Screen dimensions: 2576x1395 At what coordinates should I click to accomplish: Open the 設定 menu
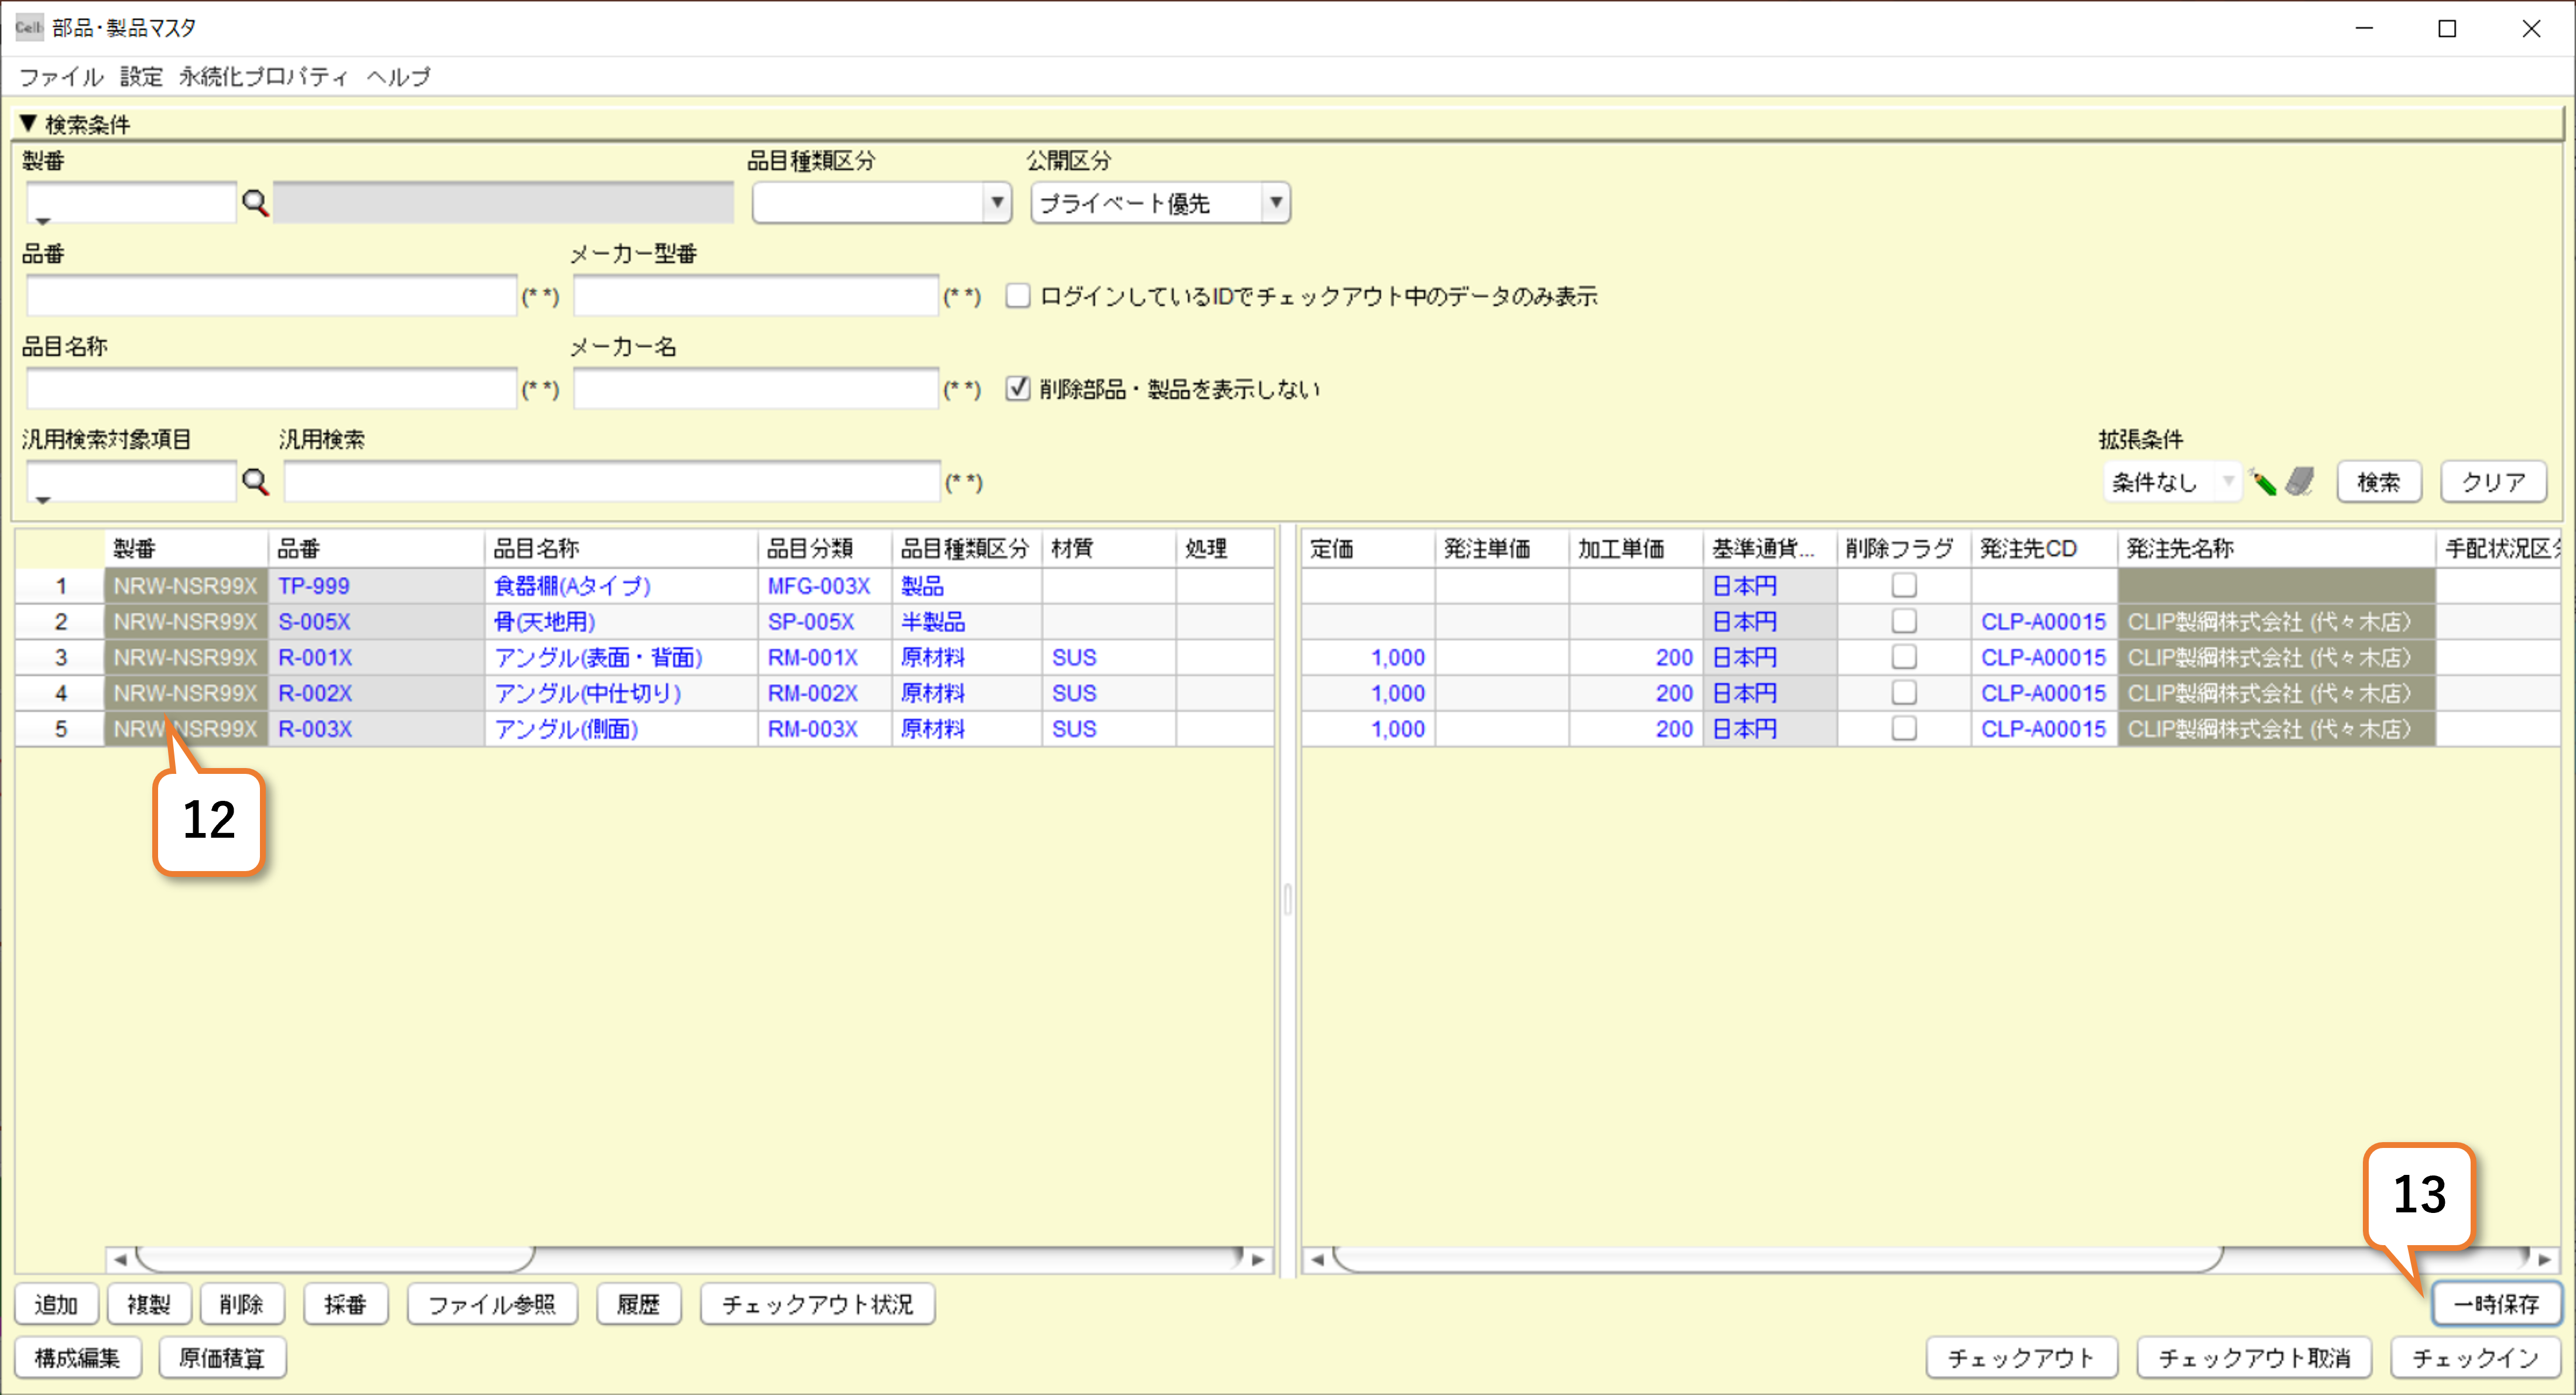point(141,77)
